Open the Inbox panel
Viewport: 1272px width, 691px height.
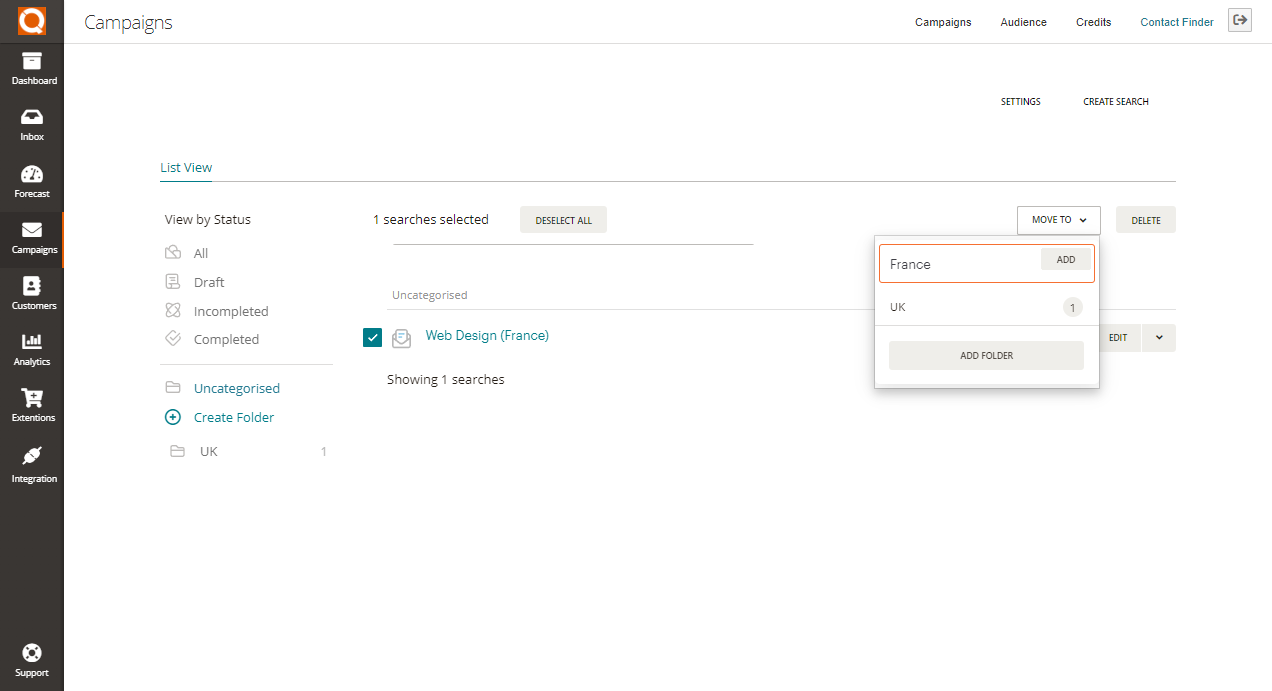(32, 122)
